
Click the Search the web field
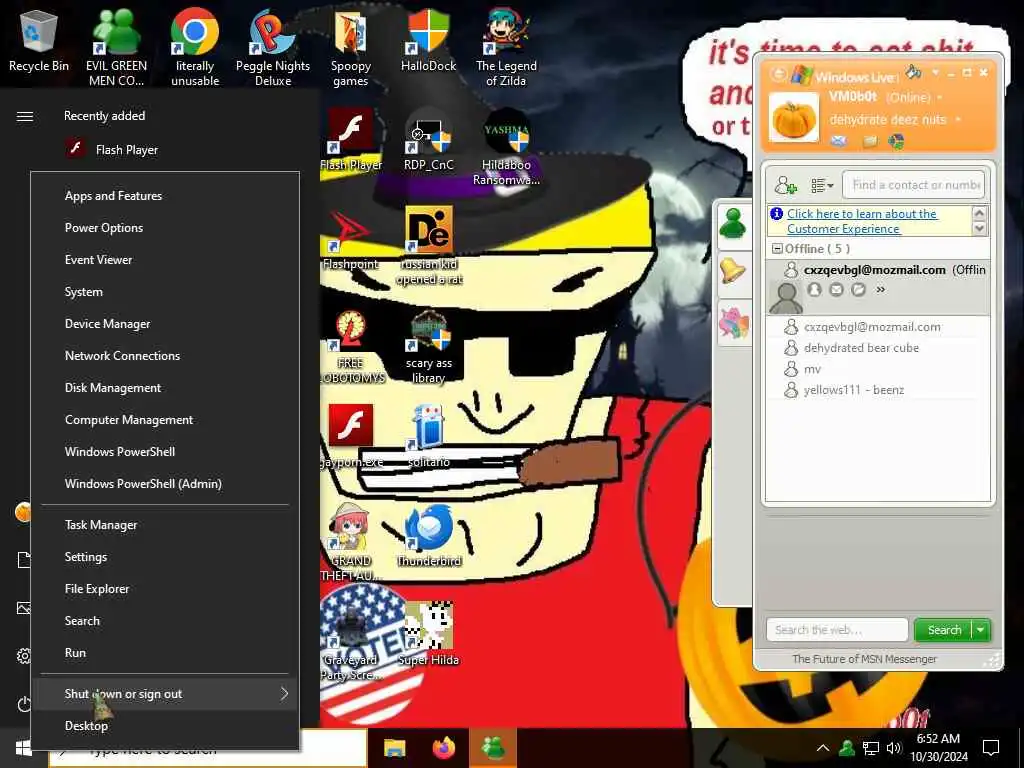click(x=837, y=630)
